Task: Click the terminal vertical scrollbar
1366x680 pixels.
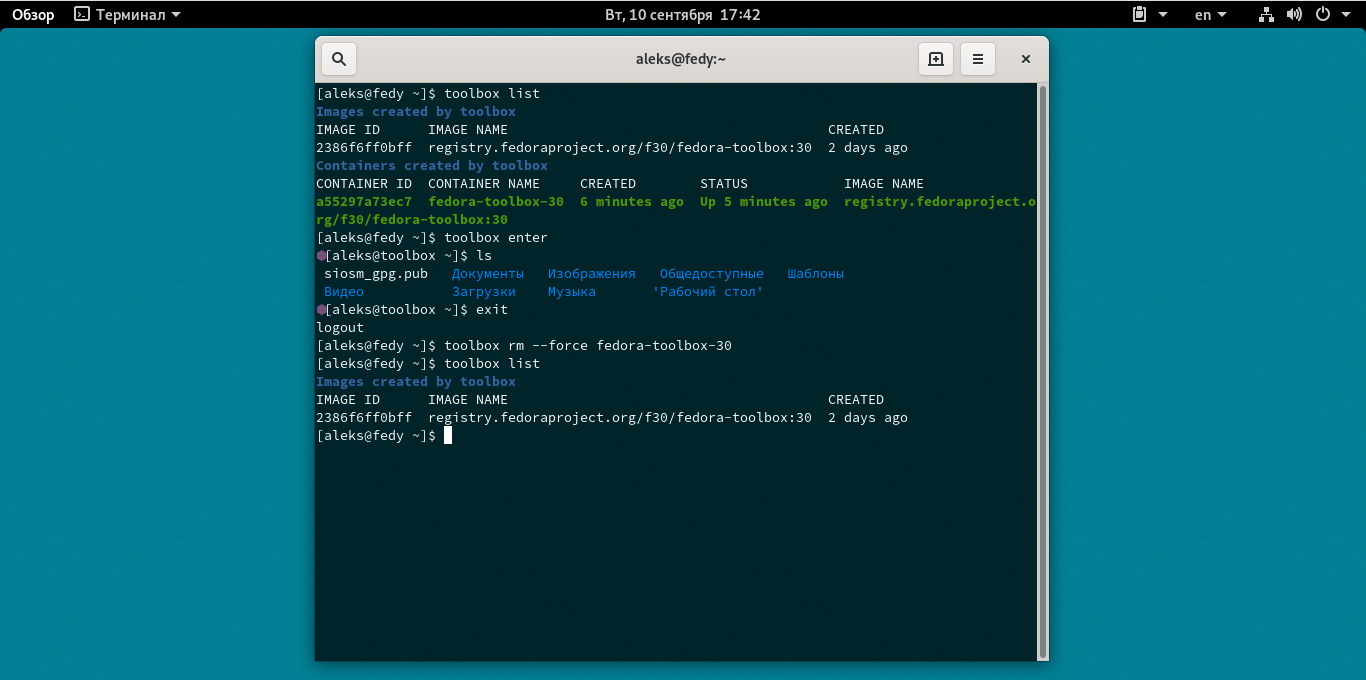Action: click(x=1043, y=370)
